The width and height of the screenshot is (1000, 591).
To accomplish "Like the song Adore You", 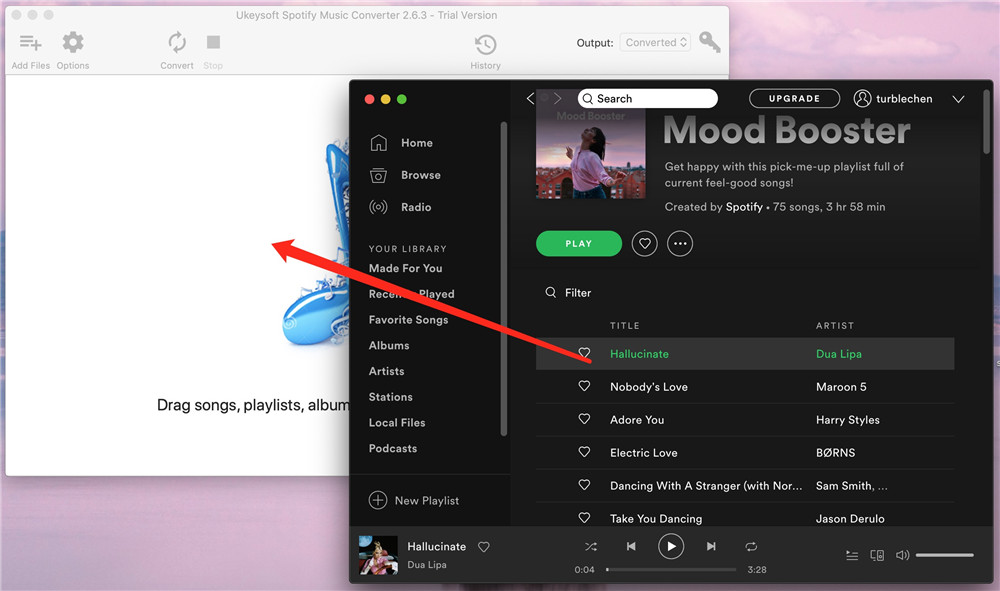I will (x=584, y=419).
